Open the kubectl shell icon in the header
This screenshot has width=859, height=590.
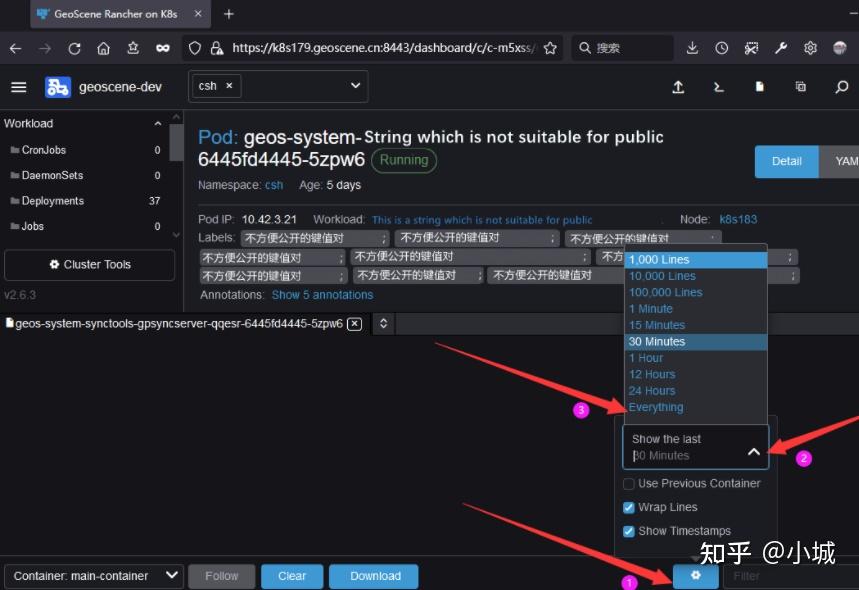718,87
